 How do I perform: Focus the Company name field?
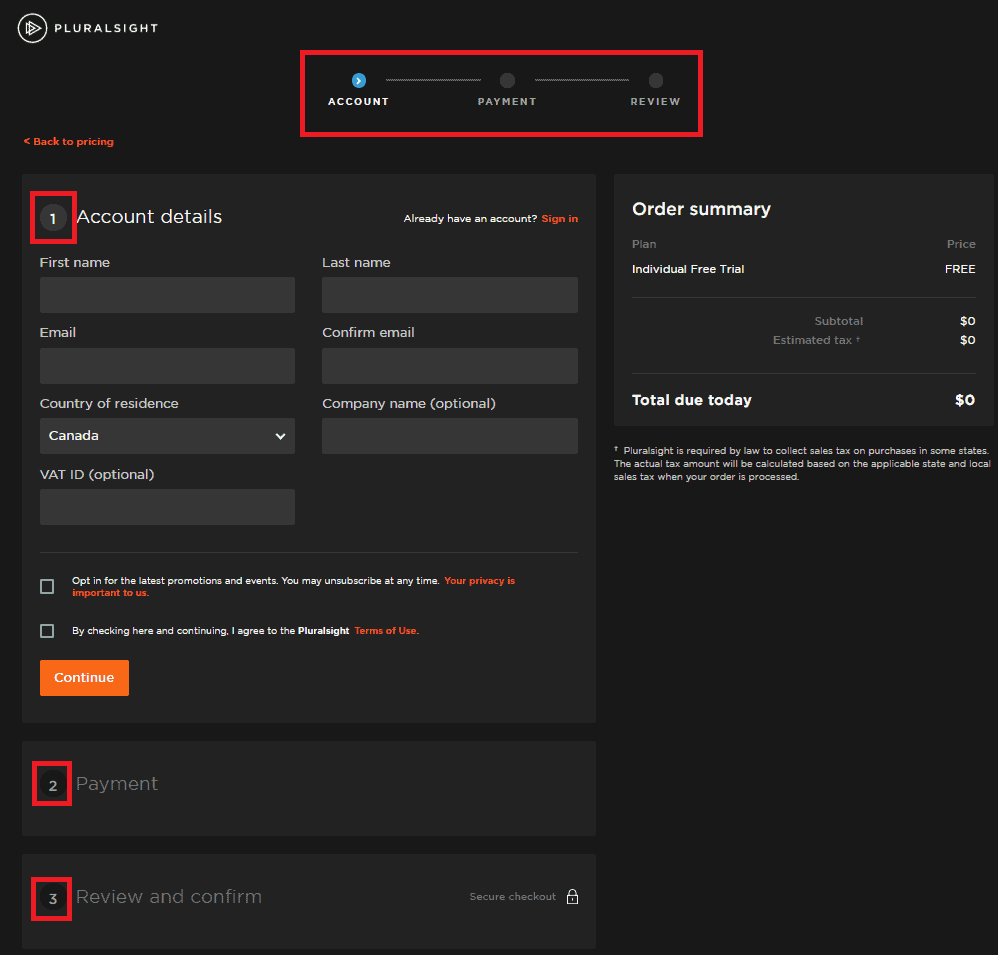tap(450, 436)
